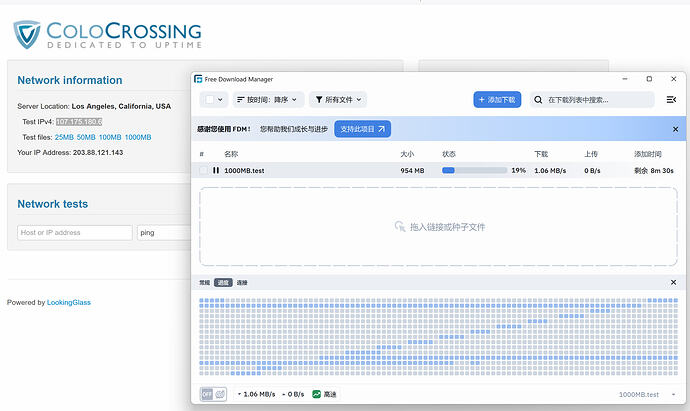Click the Network information heading

pos(70,80)
